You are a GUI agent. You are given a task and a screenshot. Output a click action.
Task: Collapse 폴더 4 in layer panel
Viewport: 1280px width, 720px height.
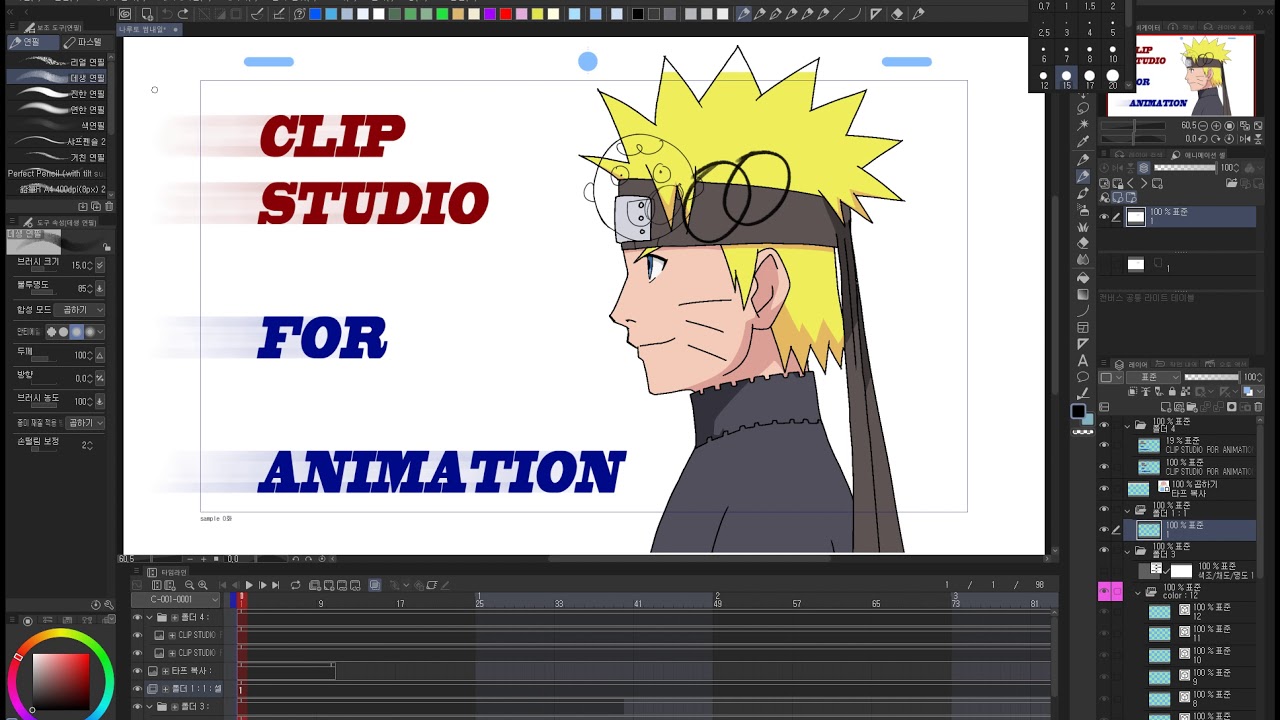[1128, 425]
